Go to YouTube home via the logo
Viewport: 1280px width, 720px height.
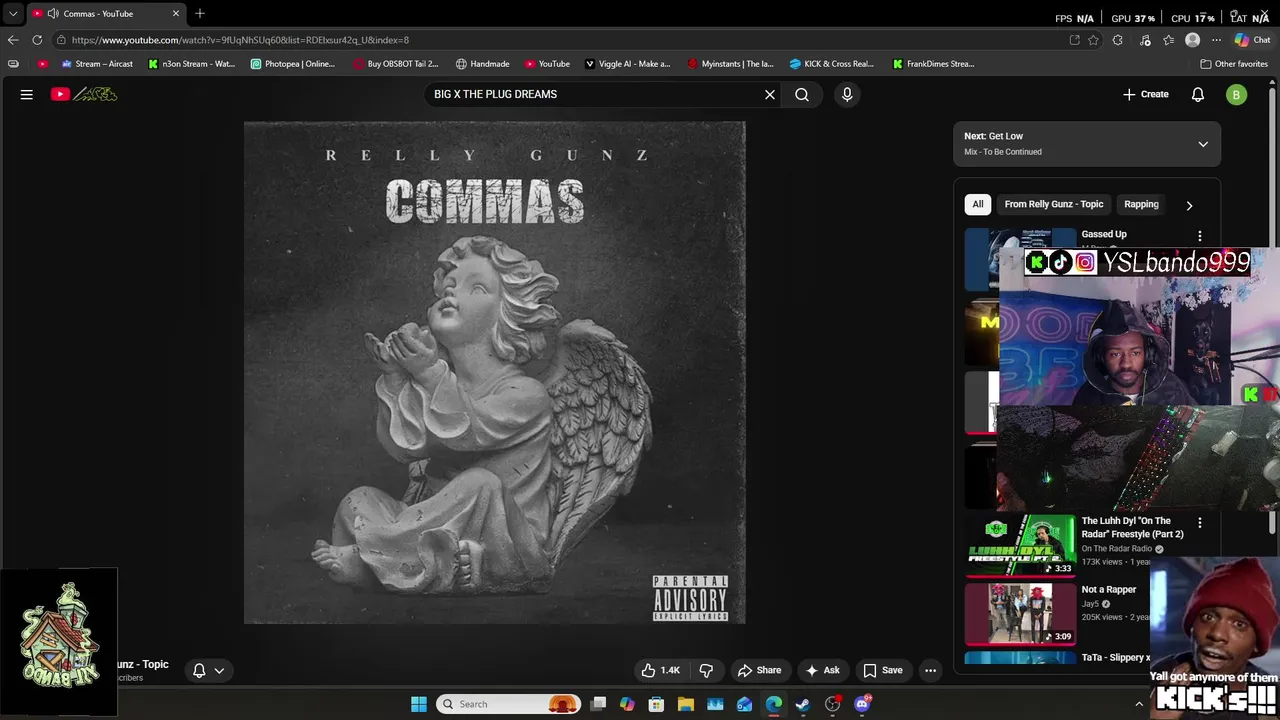coord(84,94)
